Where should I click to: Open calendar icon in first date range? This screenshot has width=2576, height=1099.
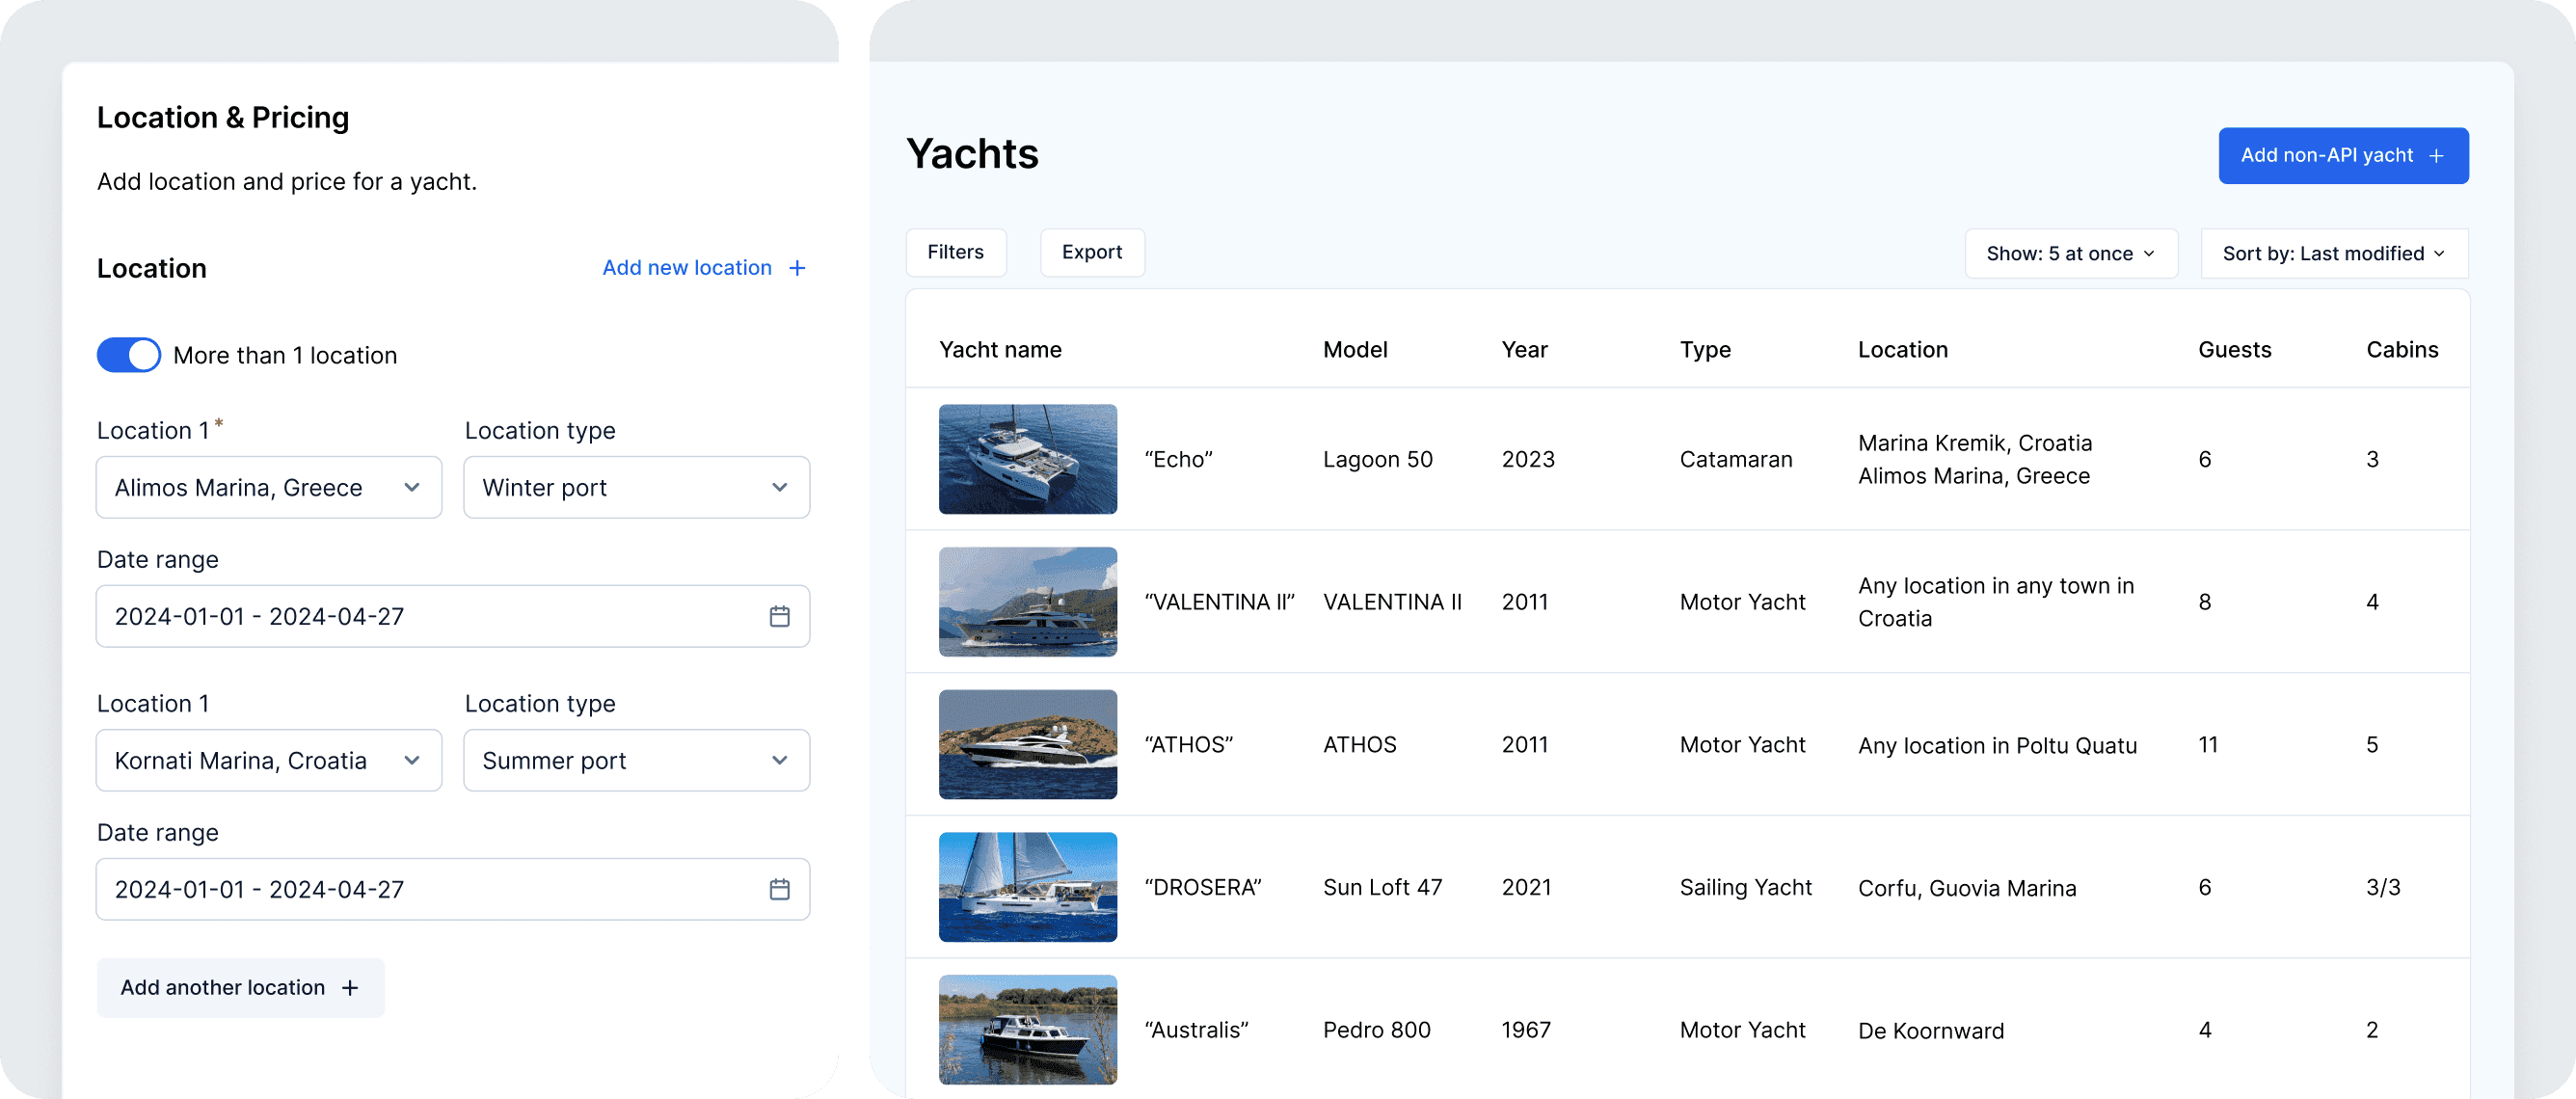(x=779, y=616)
